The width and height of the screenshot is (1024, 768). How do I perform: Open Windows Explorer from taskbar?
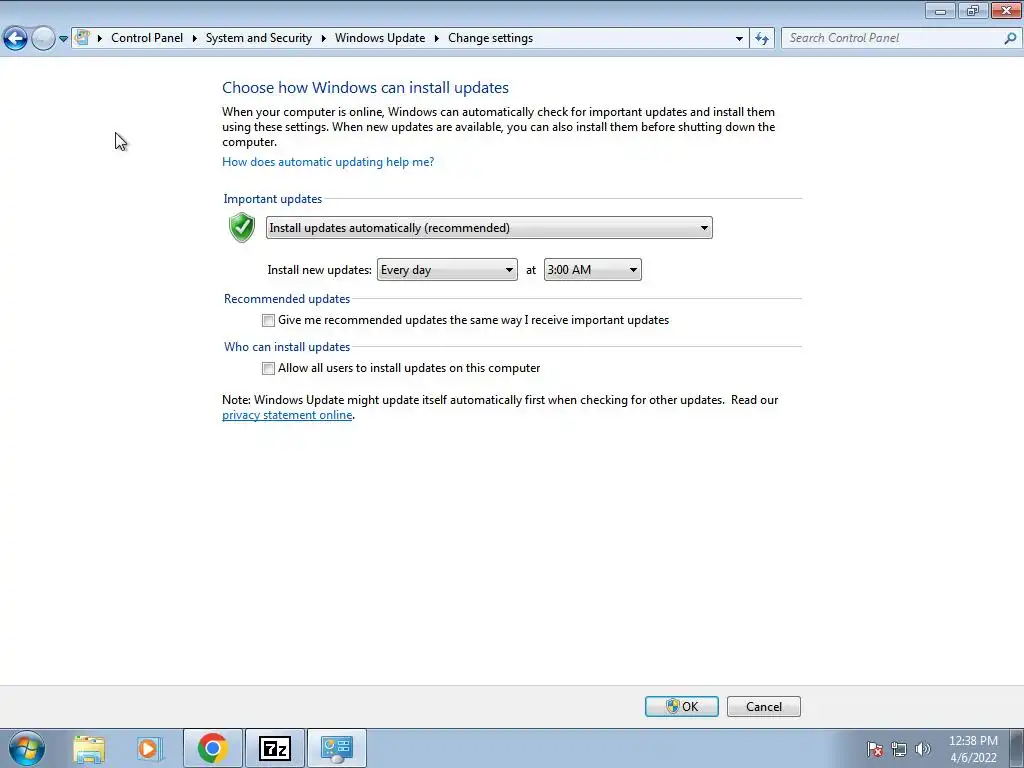point(89,748)
